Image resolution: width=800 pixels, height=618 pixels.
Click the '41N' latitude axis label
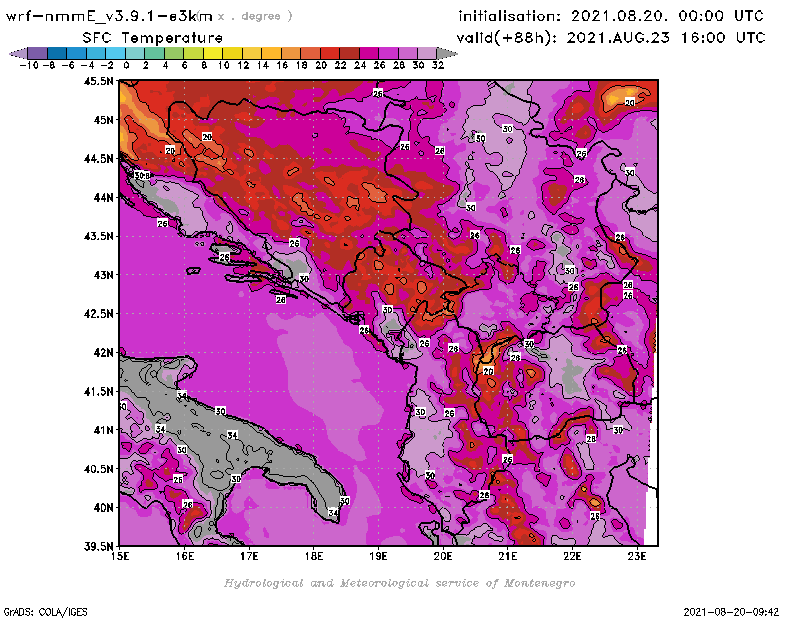pyautogui.click(x=104, y=430)
